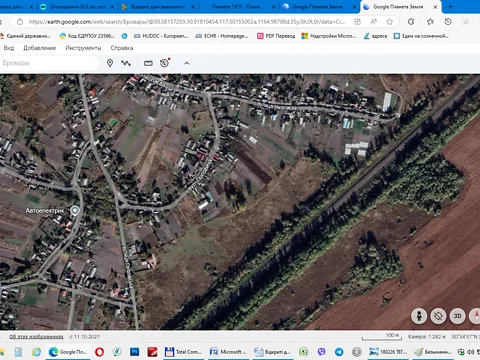Add a placemark with the pin icon

point(110,63)
